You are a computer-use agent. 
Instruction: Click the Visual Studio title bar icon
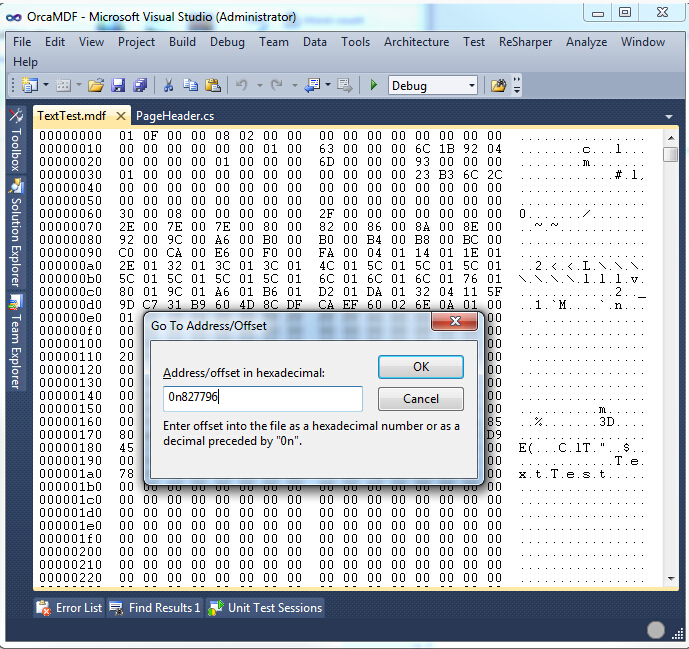pos(14,17)
